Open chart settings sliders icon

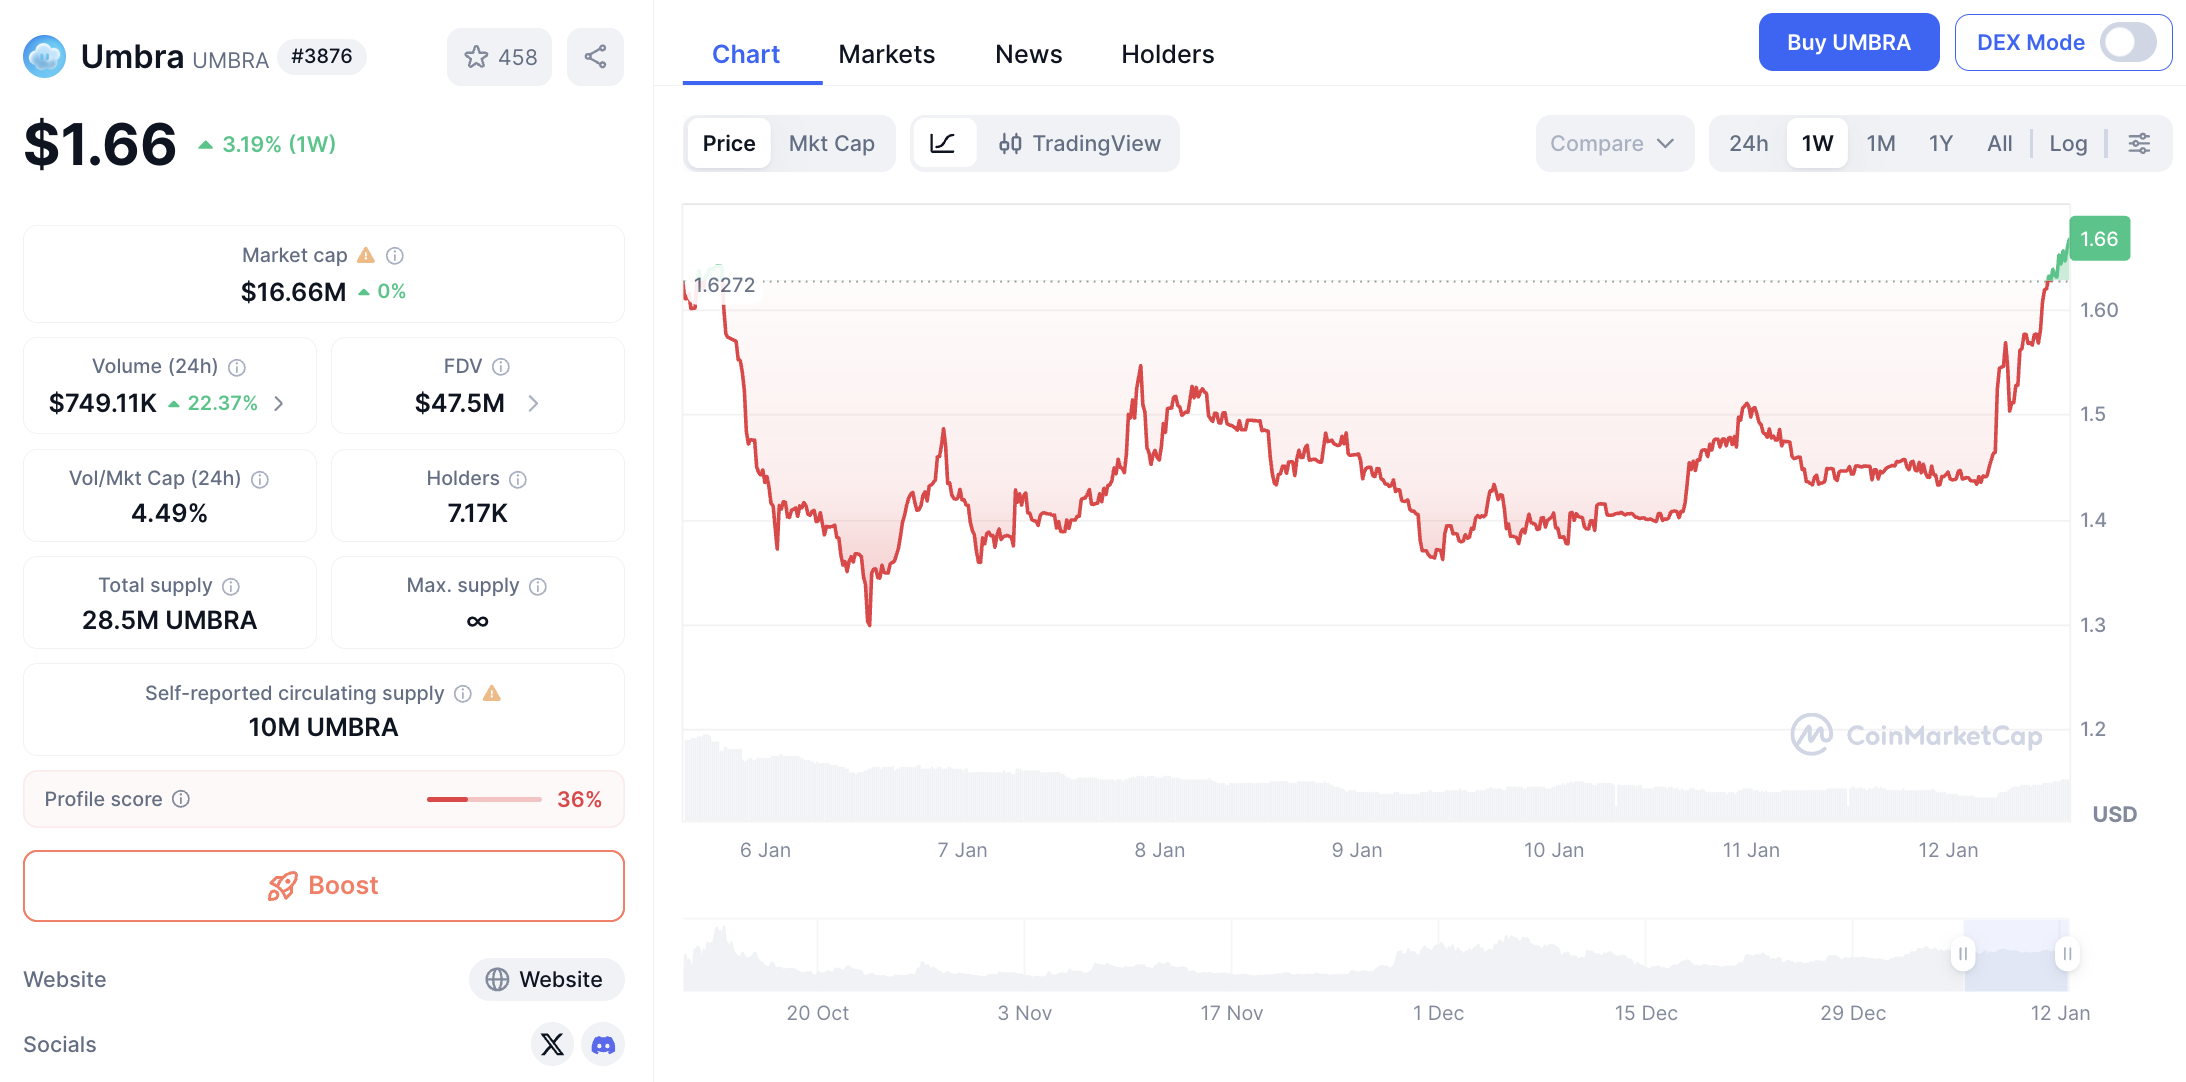(2139, 143)
